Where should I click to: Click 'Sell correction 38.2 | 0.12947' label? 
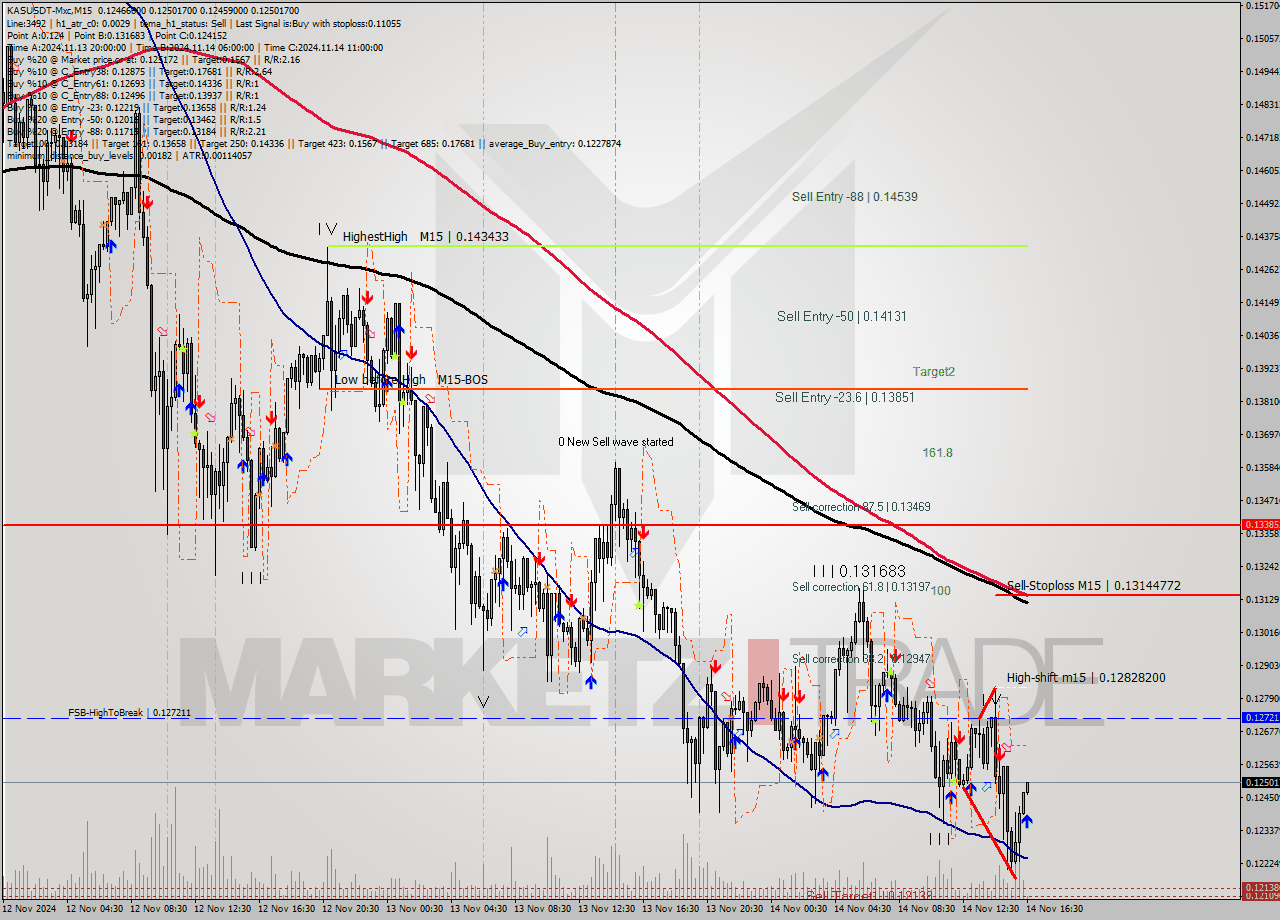[861, 659]
